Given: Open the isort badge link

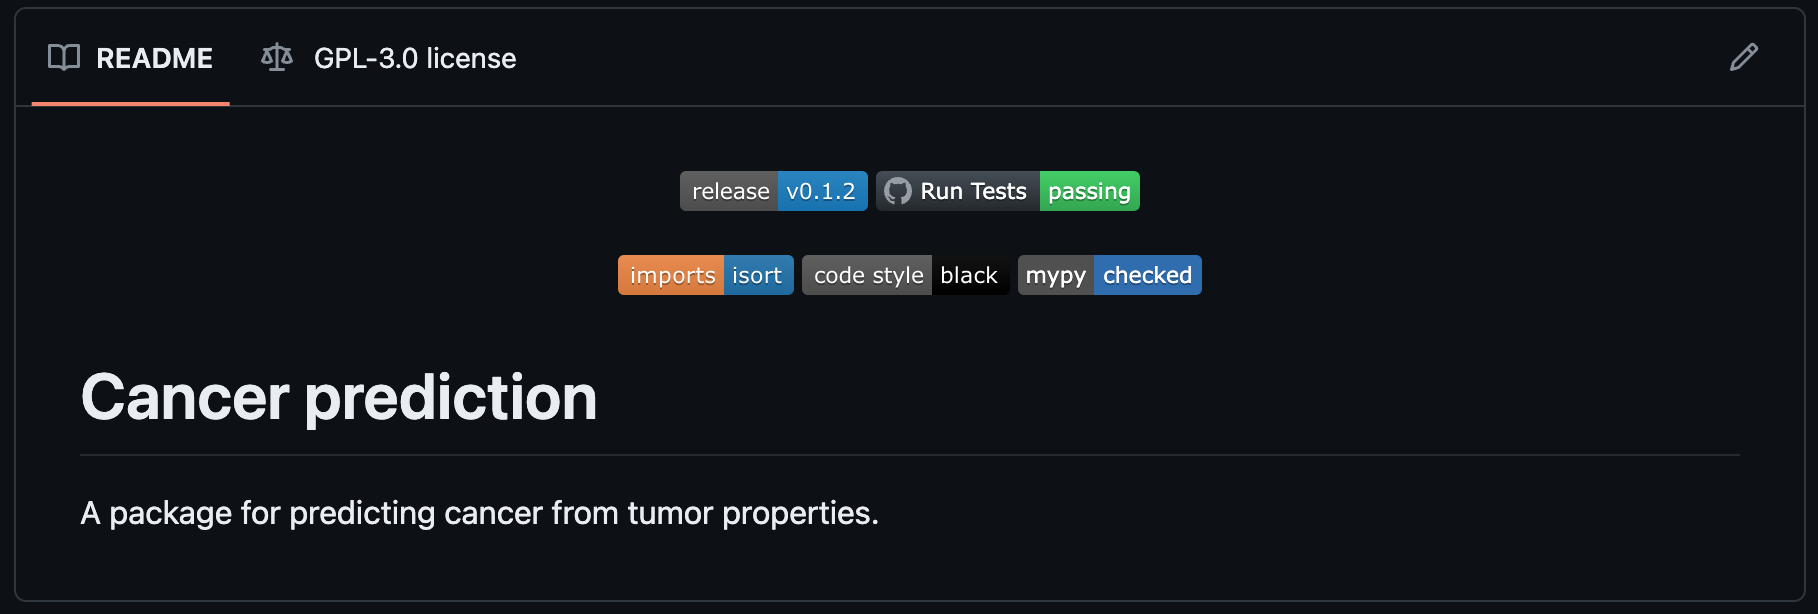Looking at the screenshot, I should pos(757,275).
